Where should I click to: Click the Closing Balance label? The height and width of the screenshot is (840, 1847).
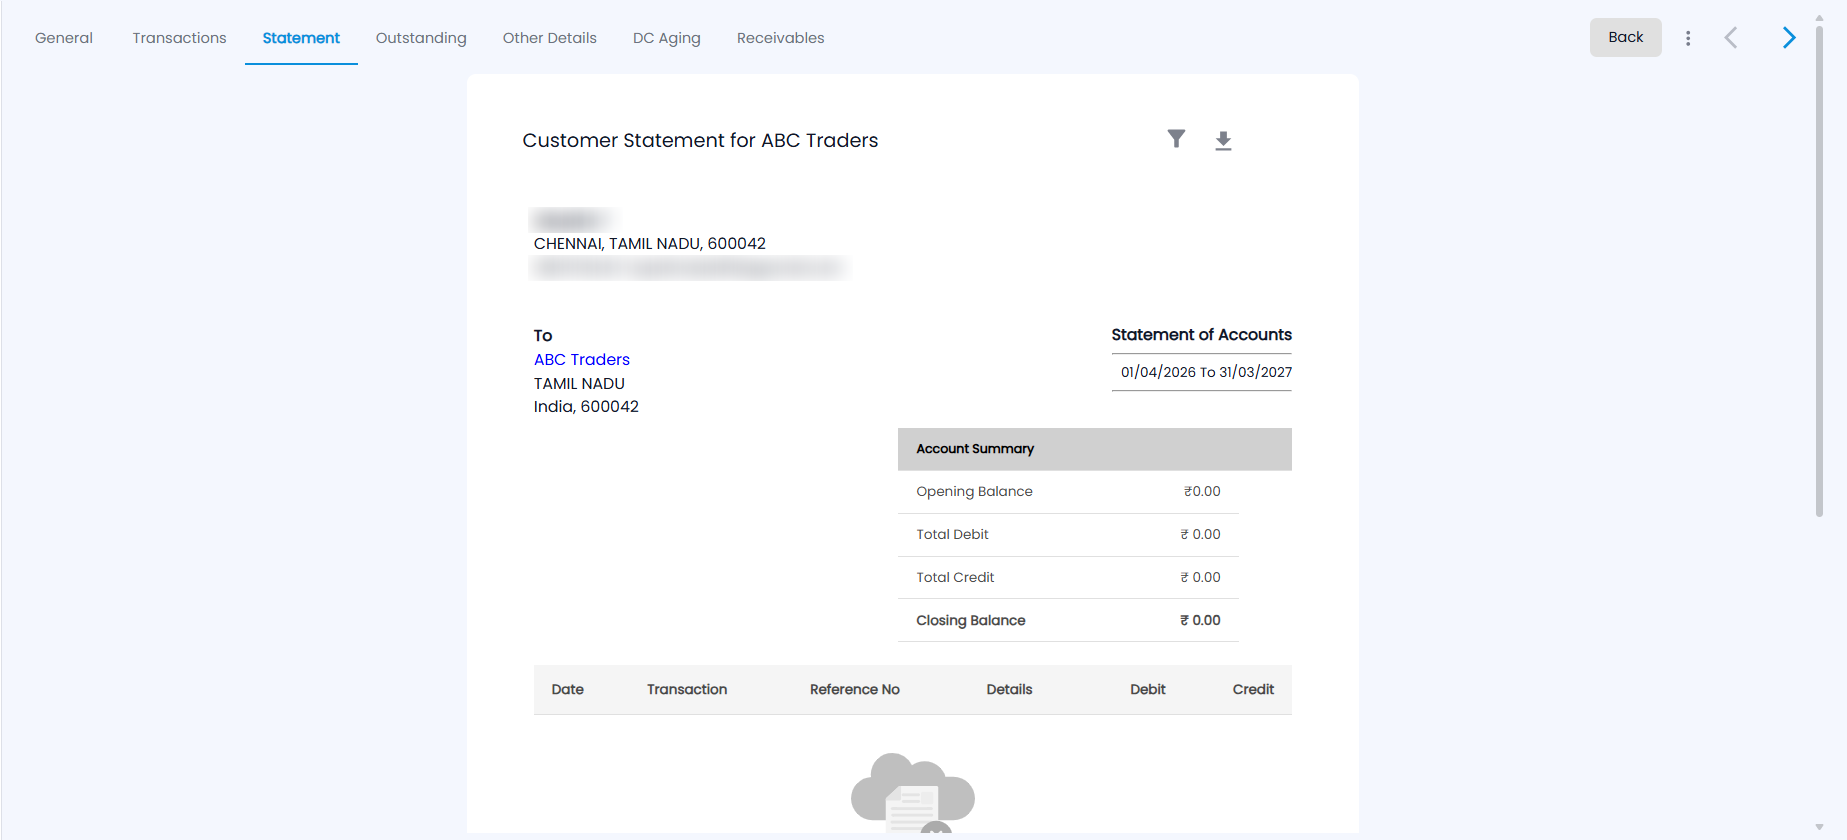pyautogui.click(x=971, y=621)
